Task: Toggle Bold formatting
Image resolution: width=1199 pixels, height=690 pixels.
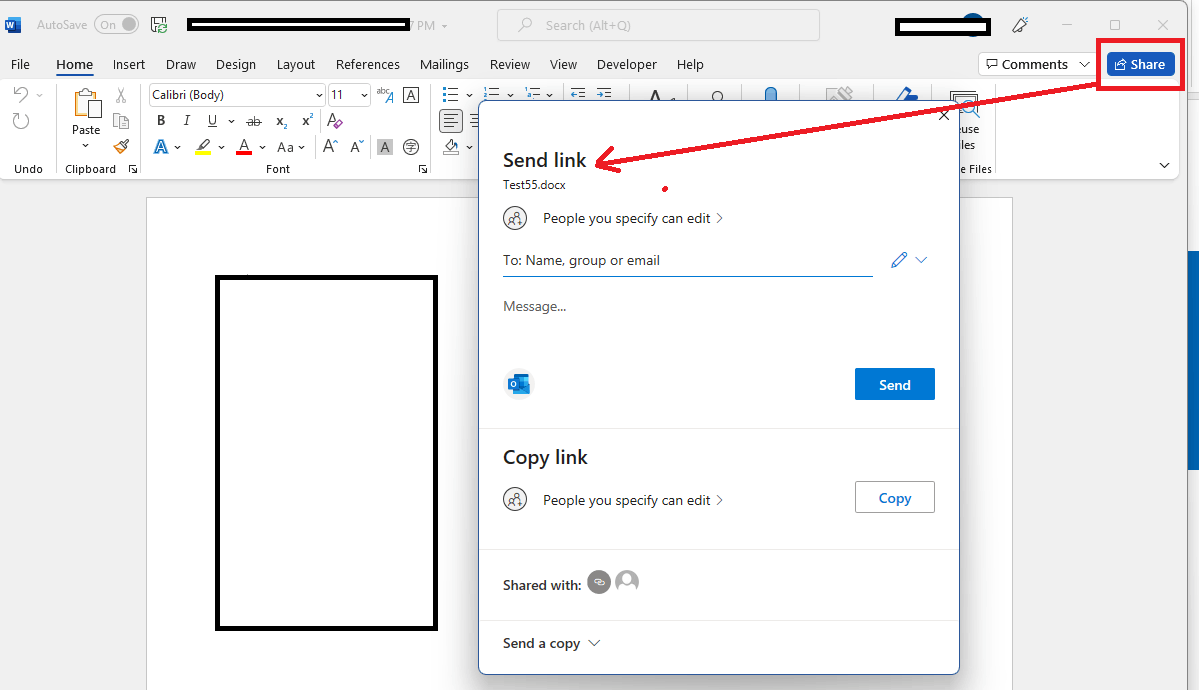Action: [x=161, y=121]
